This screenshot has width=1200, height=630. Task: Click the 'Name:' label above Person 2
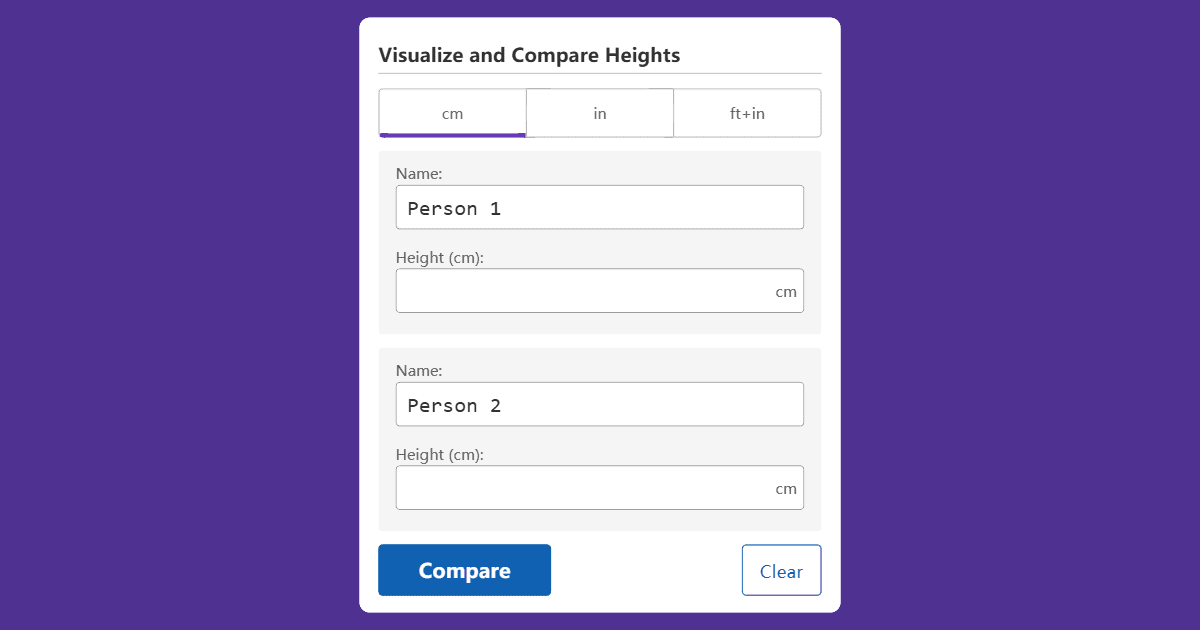(x=419, y=370)
